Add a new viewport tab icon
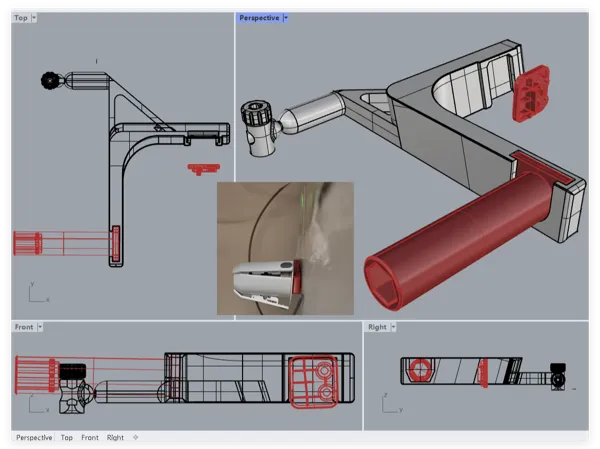600x449 pixels. pyautogui.click(x=135, y=437)
